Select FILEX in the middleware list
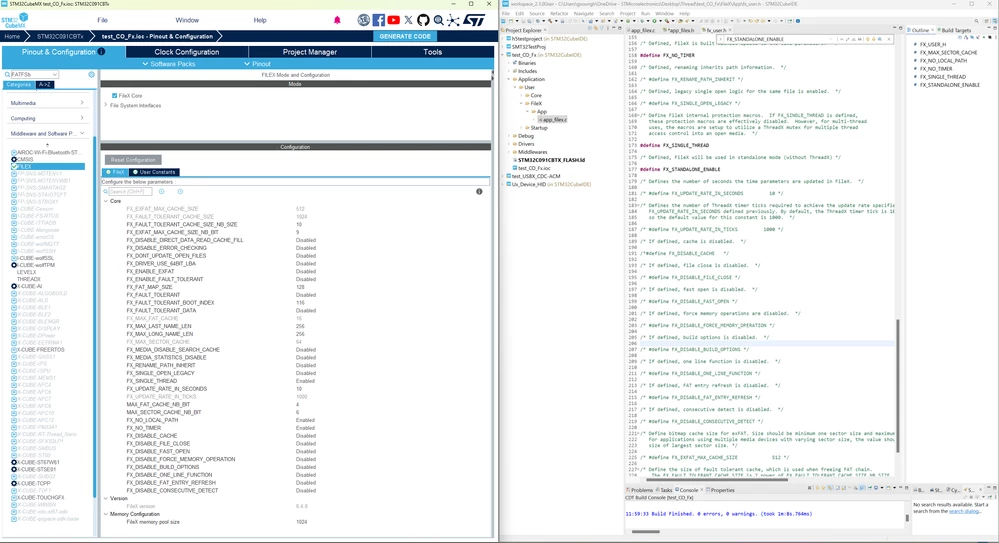Viewport: 999px width, 543px height. (x=48, y=166)
